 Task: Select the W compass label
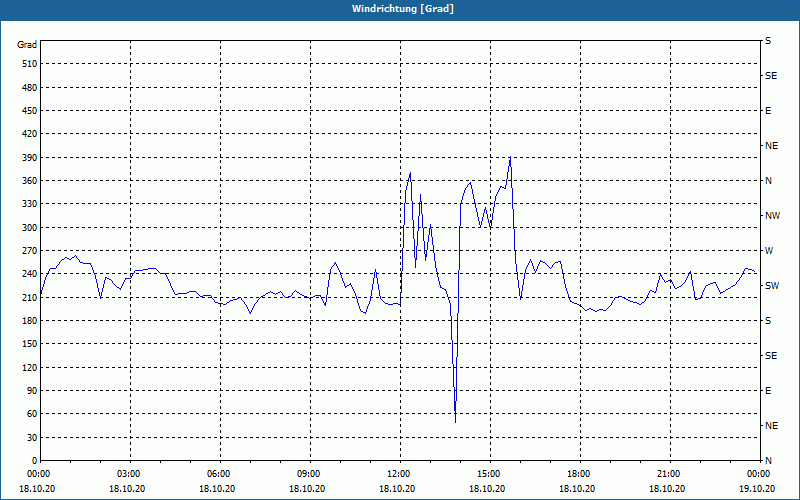(x=769, y=251)
